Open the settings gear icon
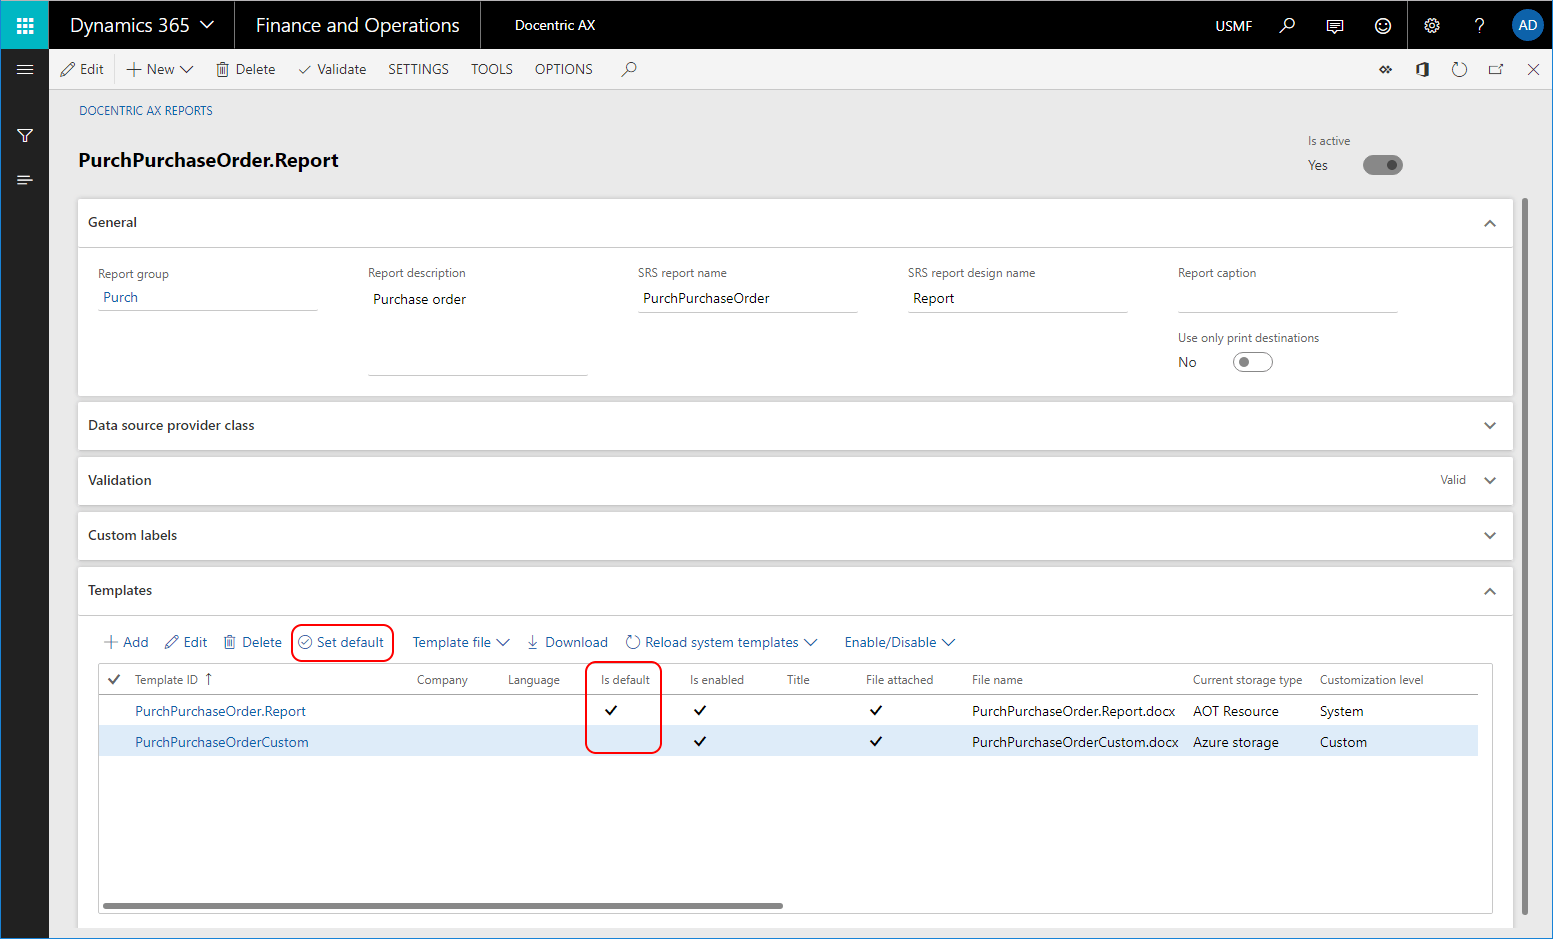 pyautogui.click(x=1432, y=25)
